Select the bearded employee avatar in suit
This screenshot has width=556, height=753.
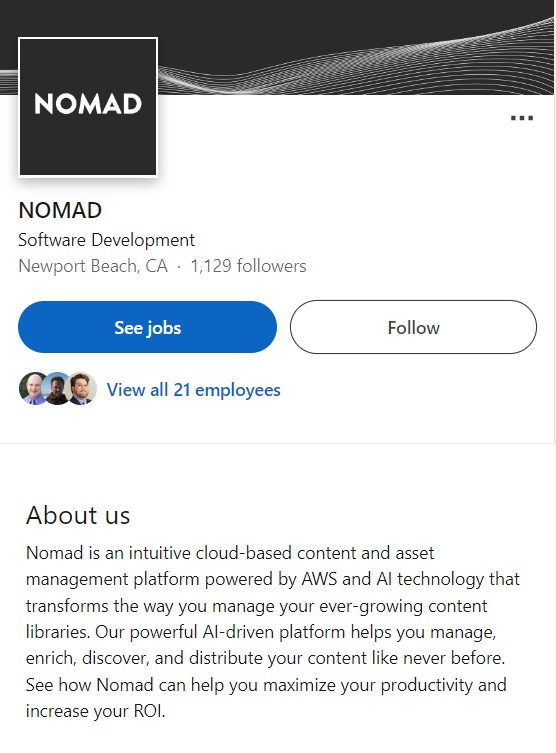click(81, 388)
